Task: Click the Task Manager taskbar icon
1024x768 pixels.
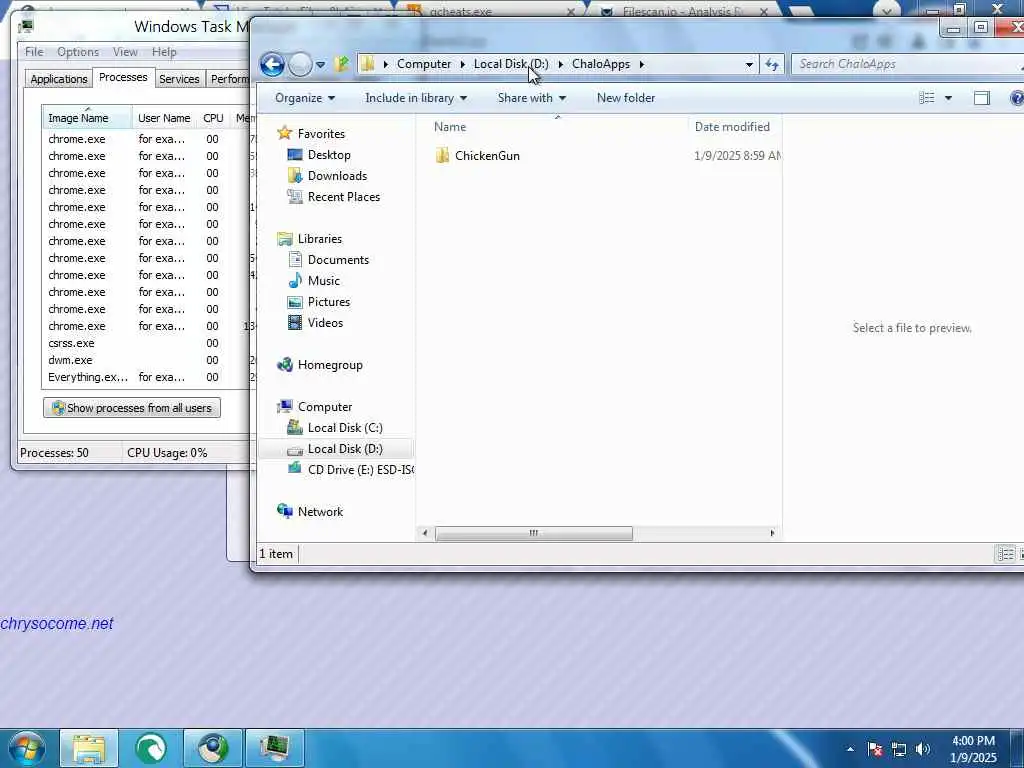Action: (274, 748)
